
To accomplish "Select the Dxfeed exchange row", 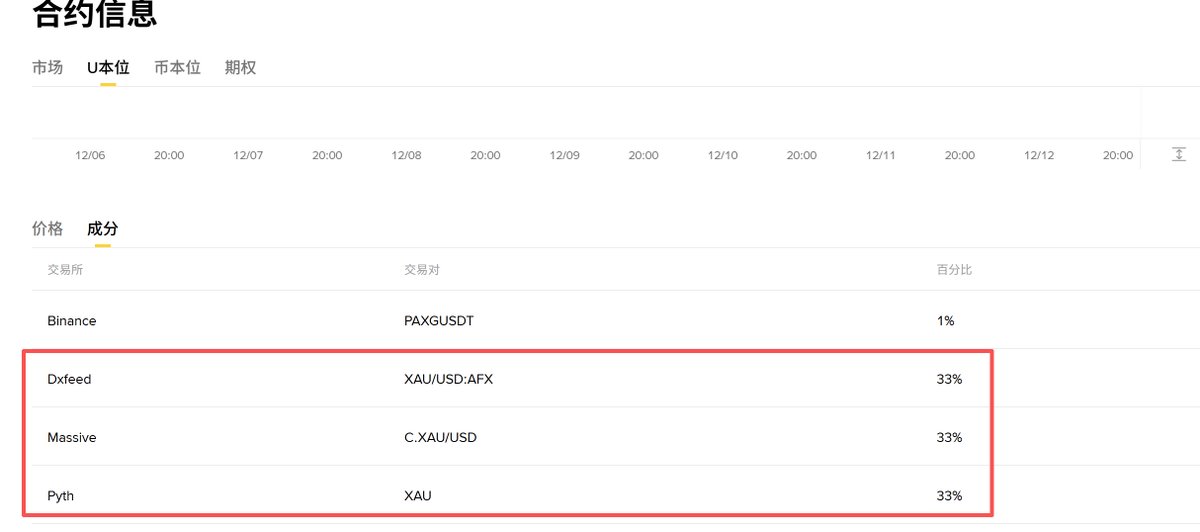I will [x=69, y=379].
